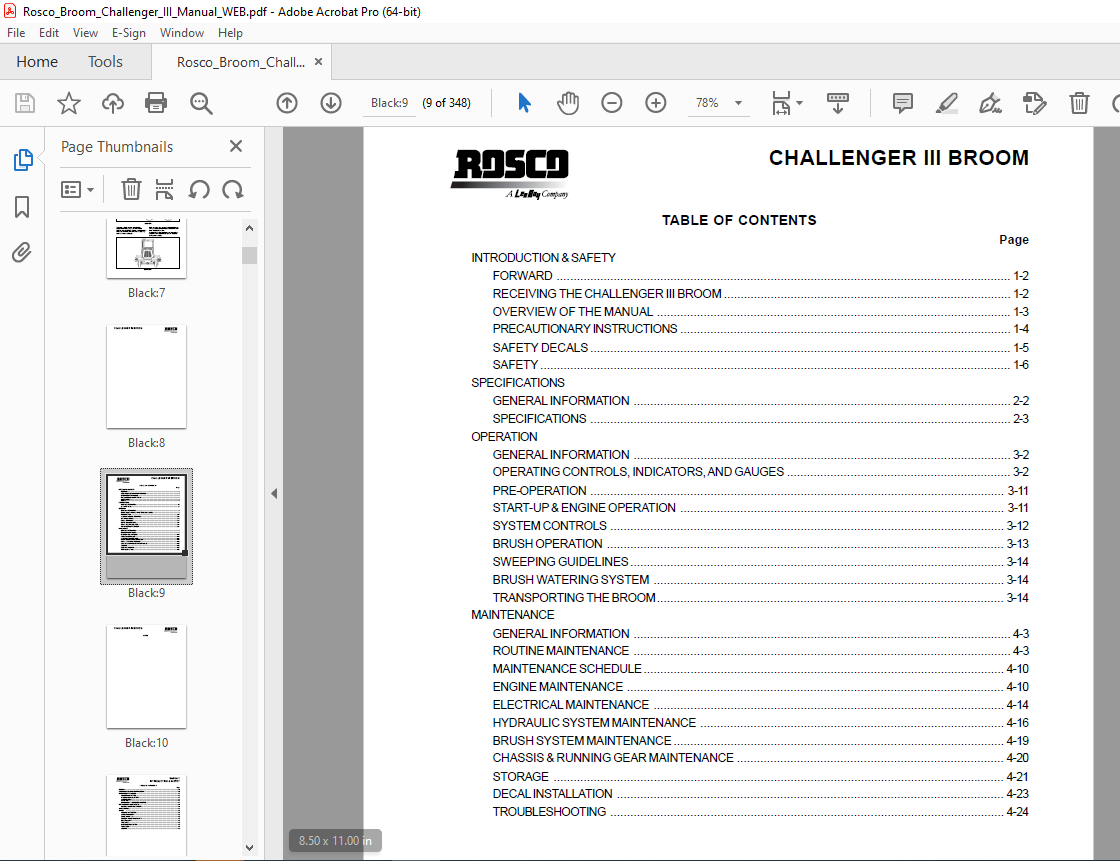Screen dimensions: 1120x861
Task: Click the upload to cloud icon
Action: (112, 103)
